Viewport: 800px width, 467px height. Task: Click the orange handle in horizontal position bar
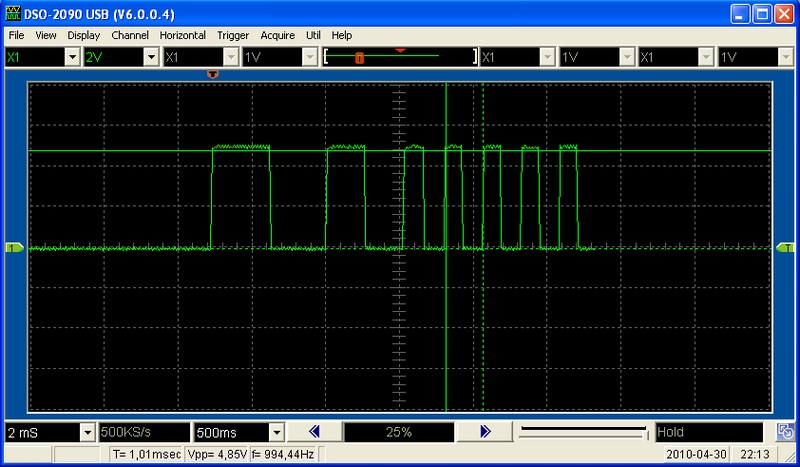coord(359,58)
